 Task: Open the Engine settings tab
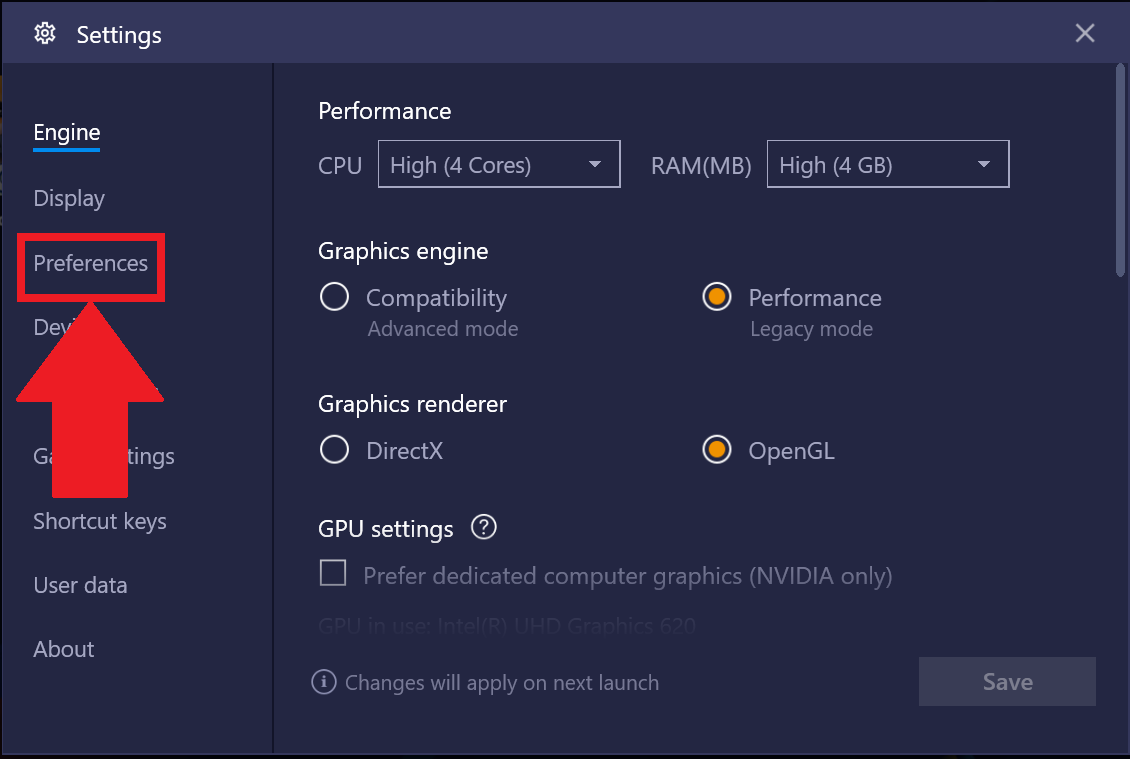pyautogui.click(x=67, y=133)
